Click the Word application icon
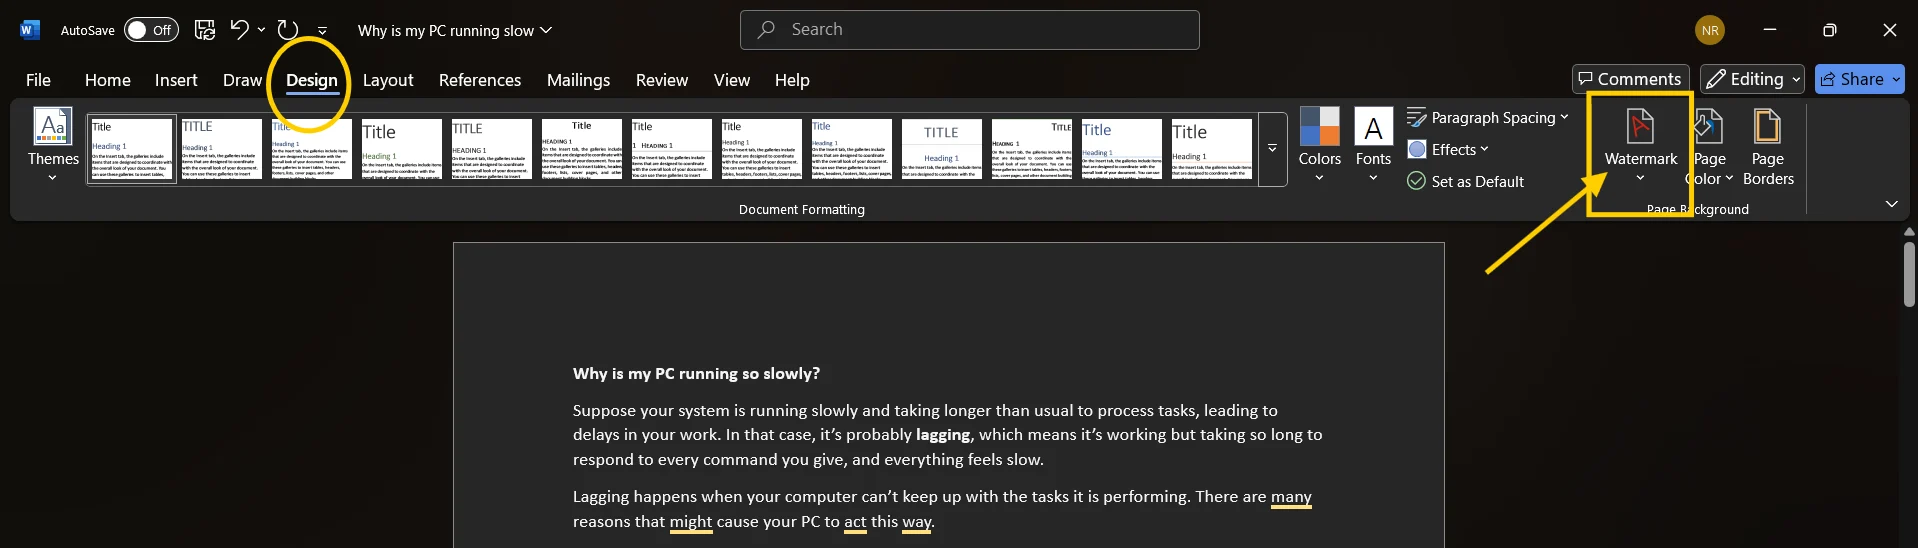This screenshot has width=1918, height=548. [x=29, y=30]
